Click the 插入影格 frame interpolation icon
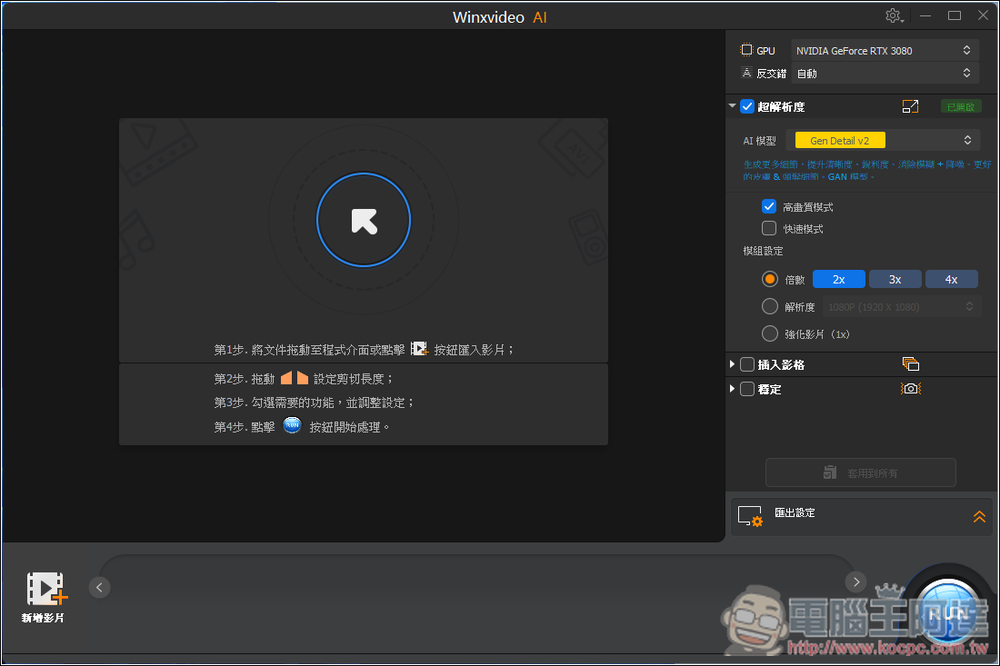Screen dimensions: 1000x666 911,364
